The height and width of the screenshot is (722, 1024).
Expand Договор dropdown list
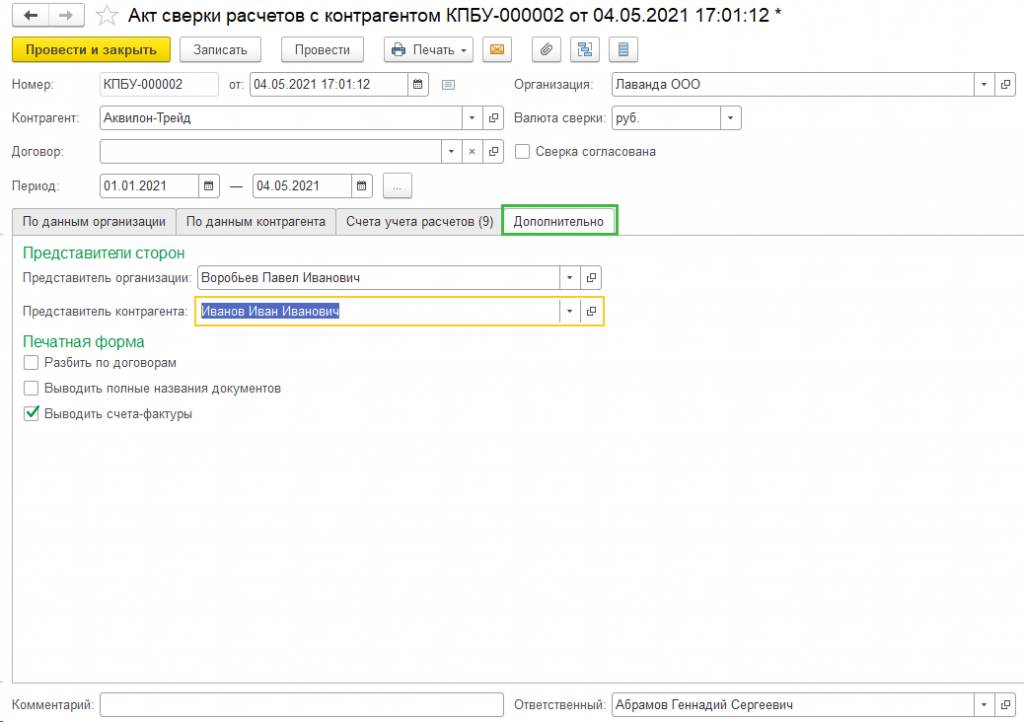[451, 151]
